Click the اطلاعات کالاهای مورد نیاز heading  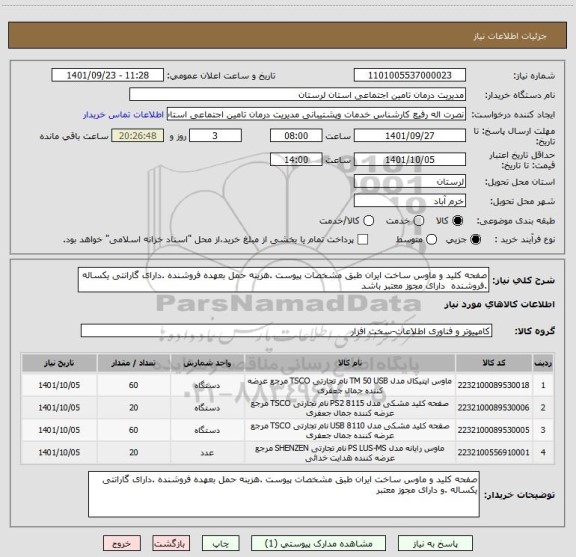pyautogui.click(x=500, y=305)
